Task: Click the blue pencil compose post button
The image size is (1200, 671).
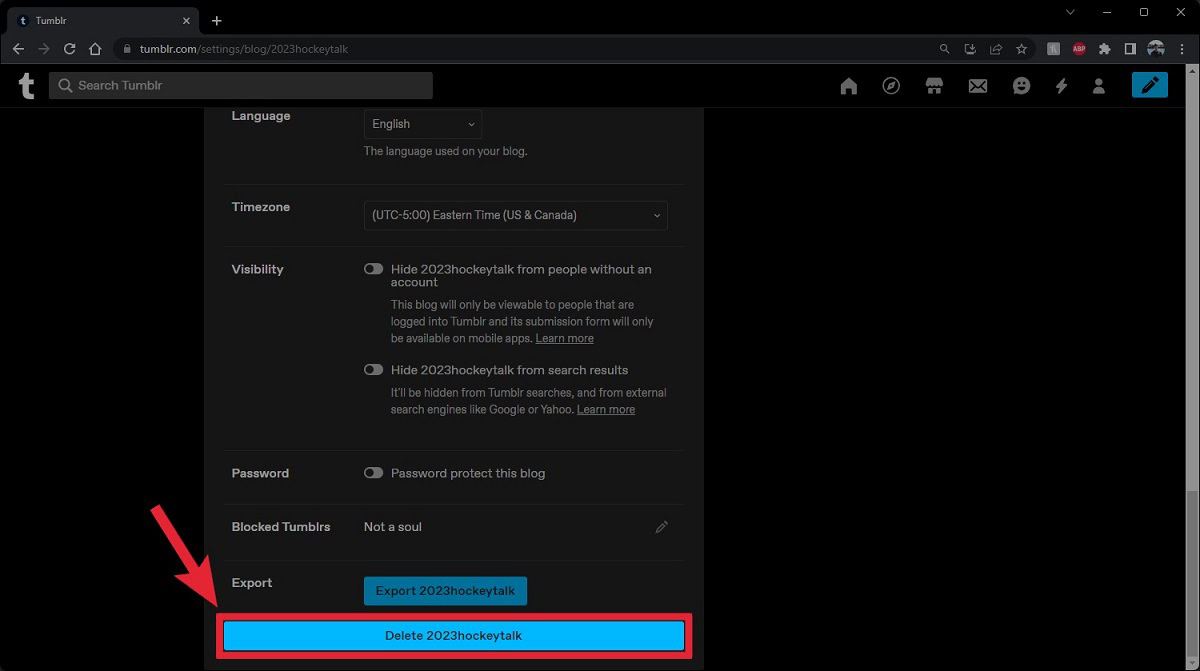Action: 1149,85
